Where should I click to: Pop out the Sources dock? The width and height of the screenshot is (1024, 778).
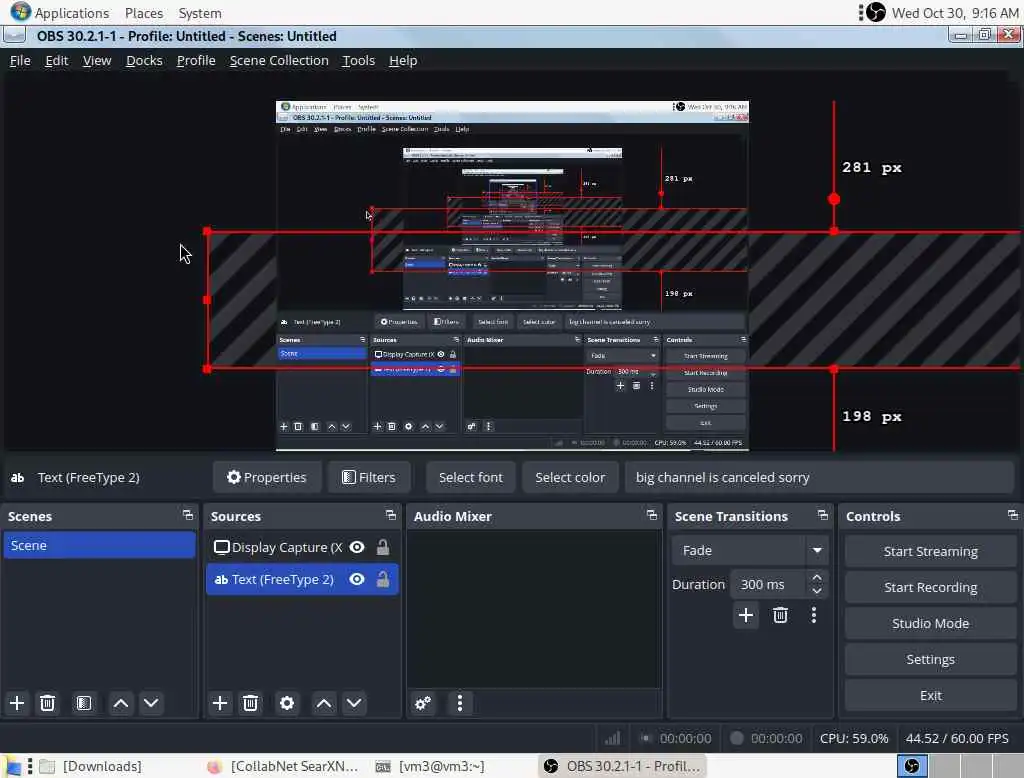[x=391, y=515]
